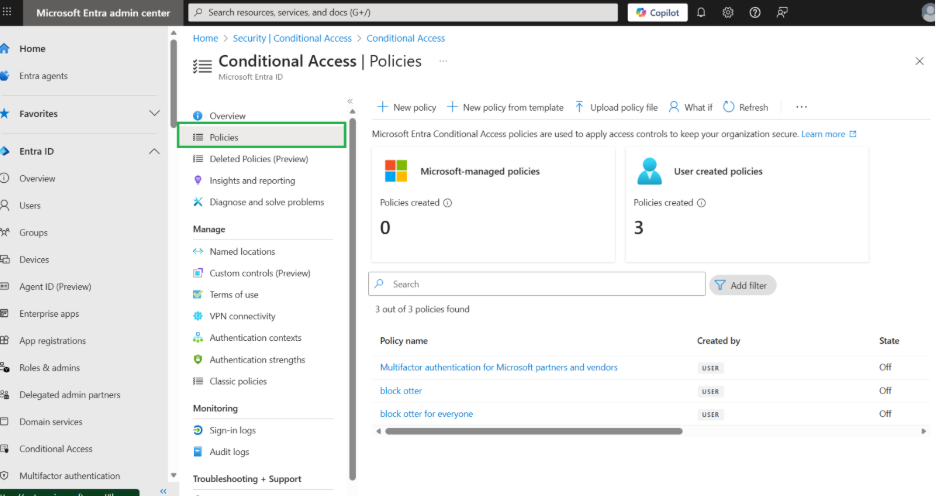This screenshot has height=496, width=936.
Task: Click the info icon beside Microsoft-managed Policies created
Action: coord(447,203)
